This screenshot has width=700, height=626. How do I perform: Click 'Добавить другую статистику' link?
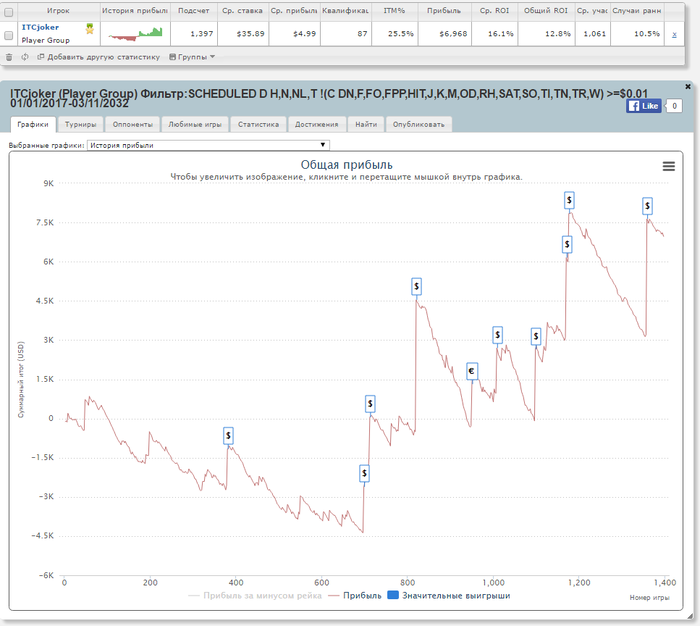(x=103, y=57)
